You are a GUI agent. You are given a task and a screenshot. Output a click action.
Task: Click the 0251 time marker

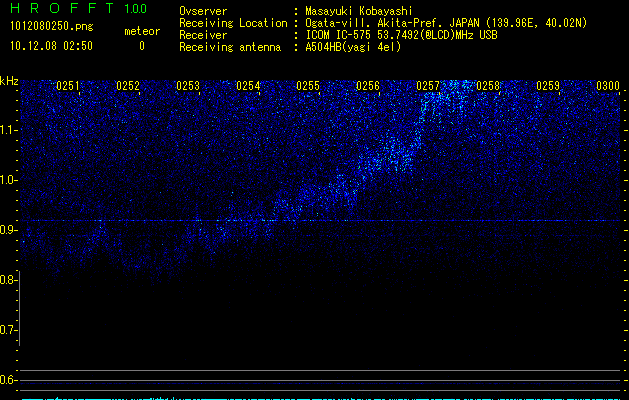tap(68, 86)
